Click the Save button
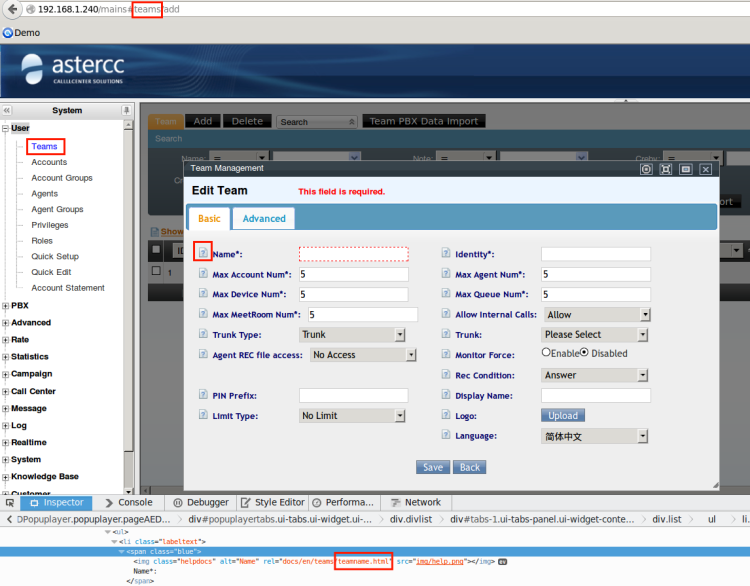The image size is (750, 586). (x=432, y=467)
